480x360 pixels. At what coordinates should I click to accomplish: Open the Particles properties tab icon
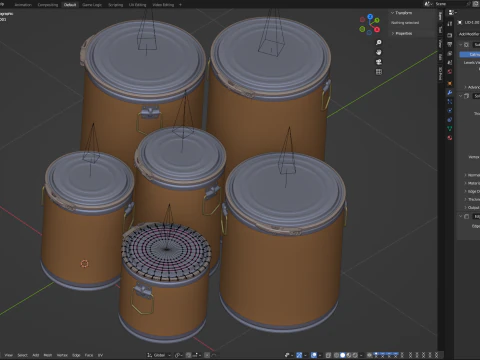pos(450,101)
